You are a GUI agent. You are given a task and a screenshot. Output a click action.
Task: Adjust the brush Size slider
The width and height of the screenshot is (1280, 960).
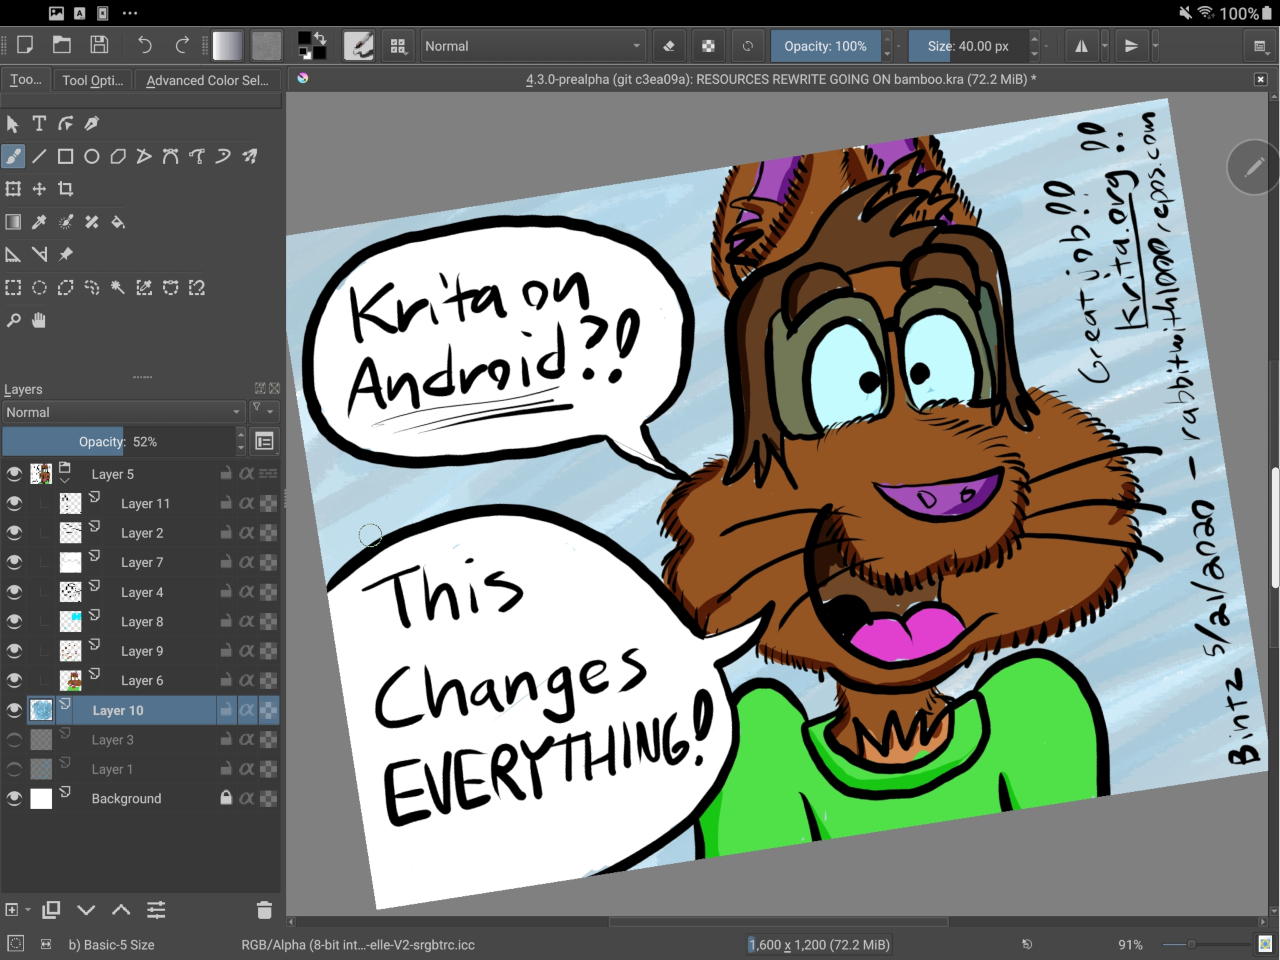968,46
